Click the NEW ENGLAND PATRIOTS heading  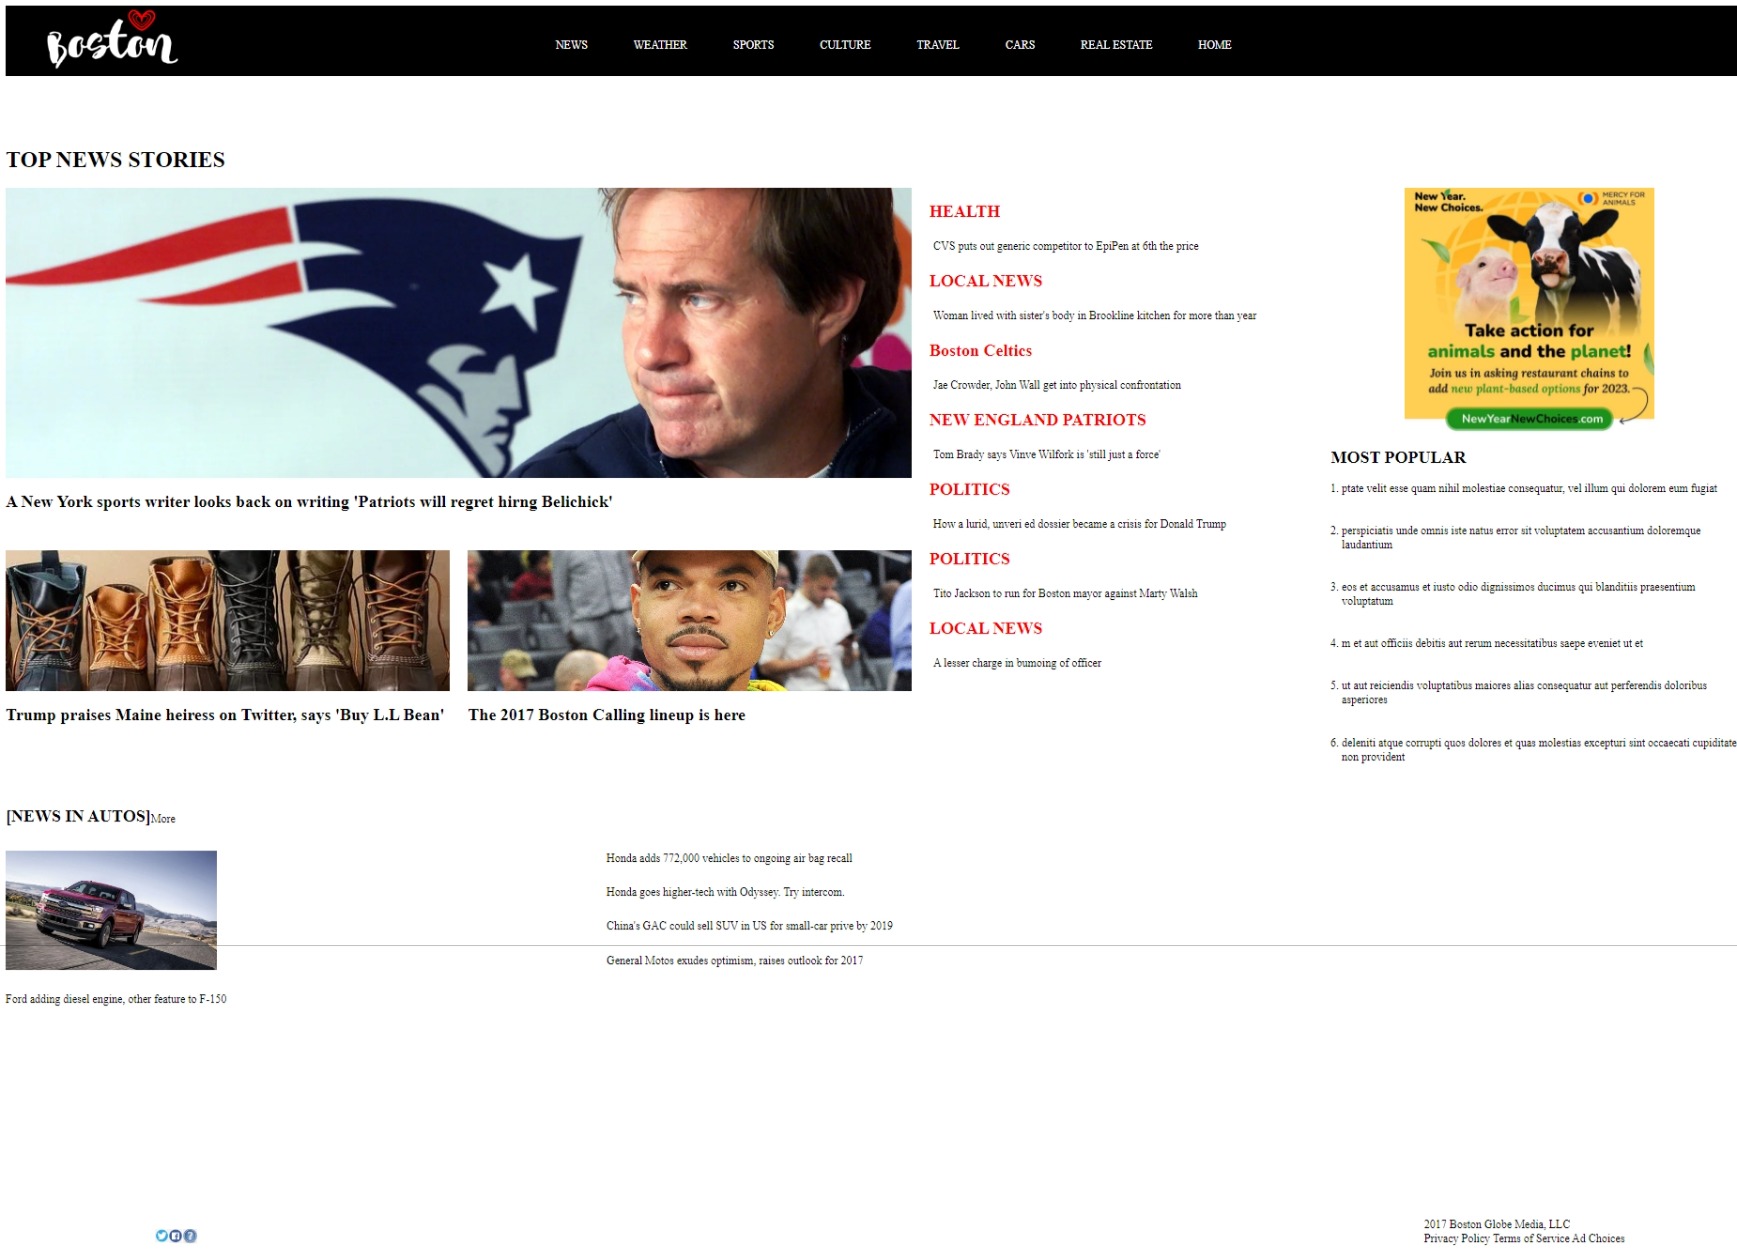pos(1037,420)
